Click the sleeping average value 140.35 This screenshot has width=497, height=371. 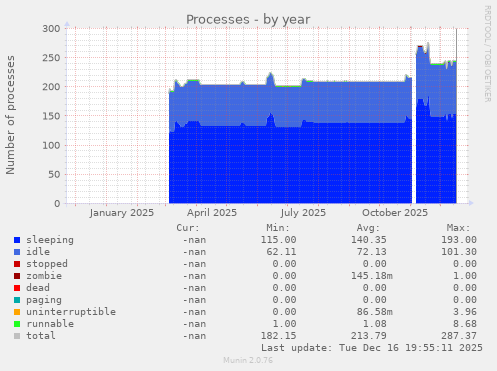[369, 240]
